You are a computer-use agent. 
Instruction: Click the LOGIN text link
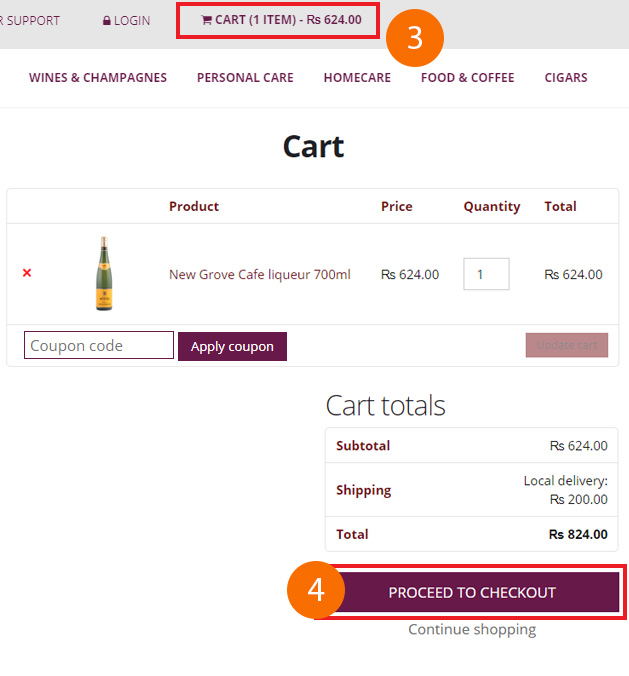132,21
